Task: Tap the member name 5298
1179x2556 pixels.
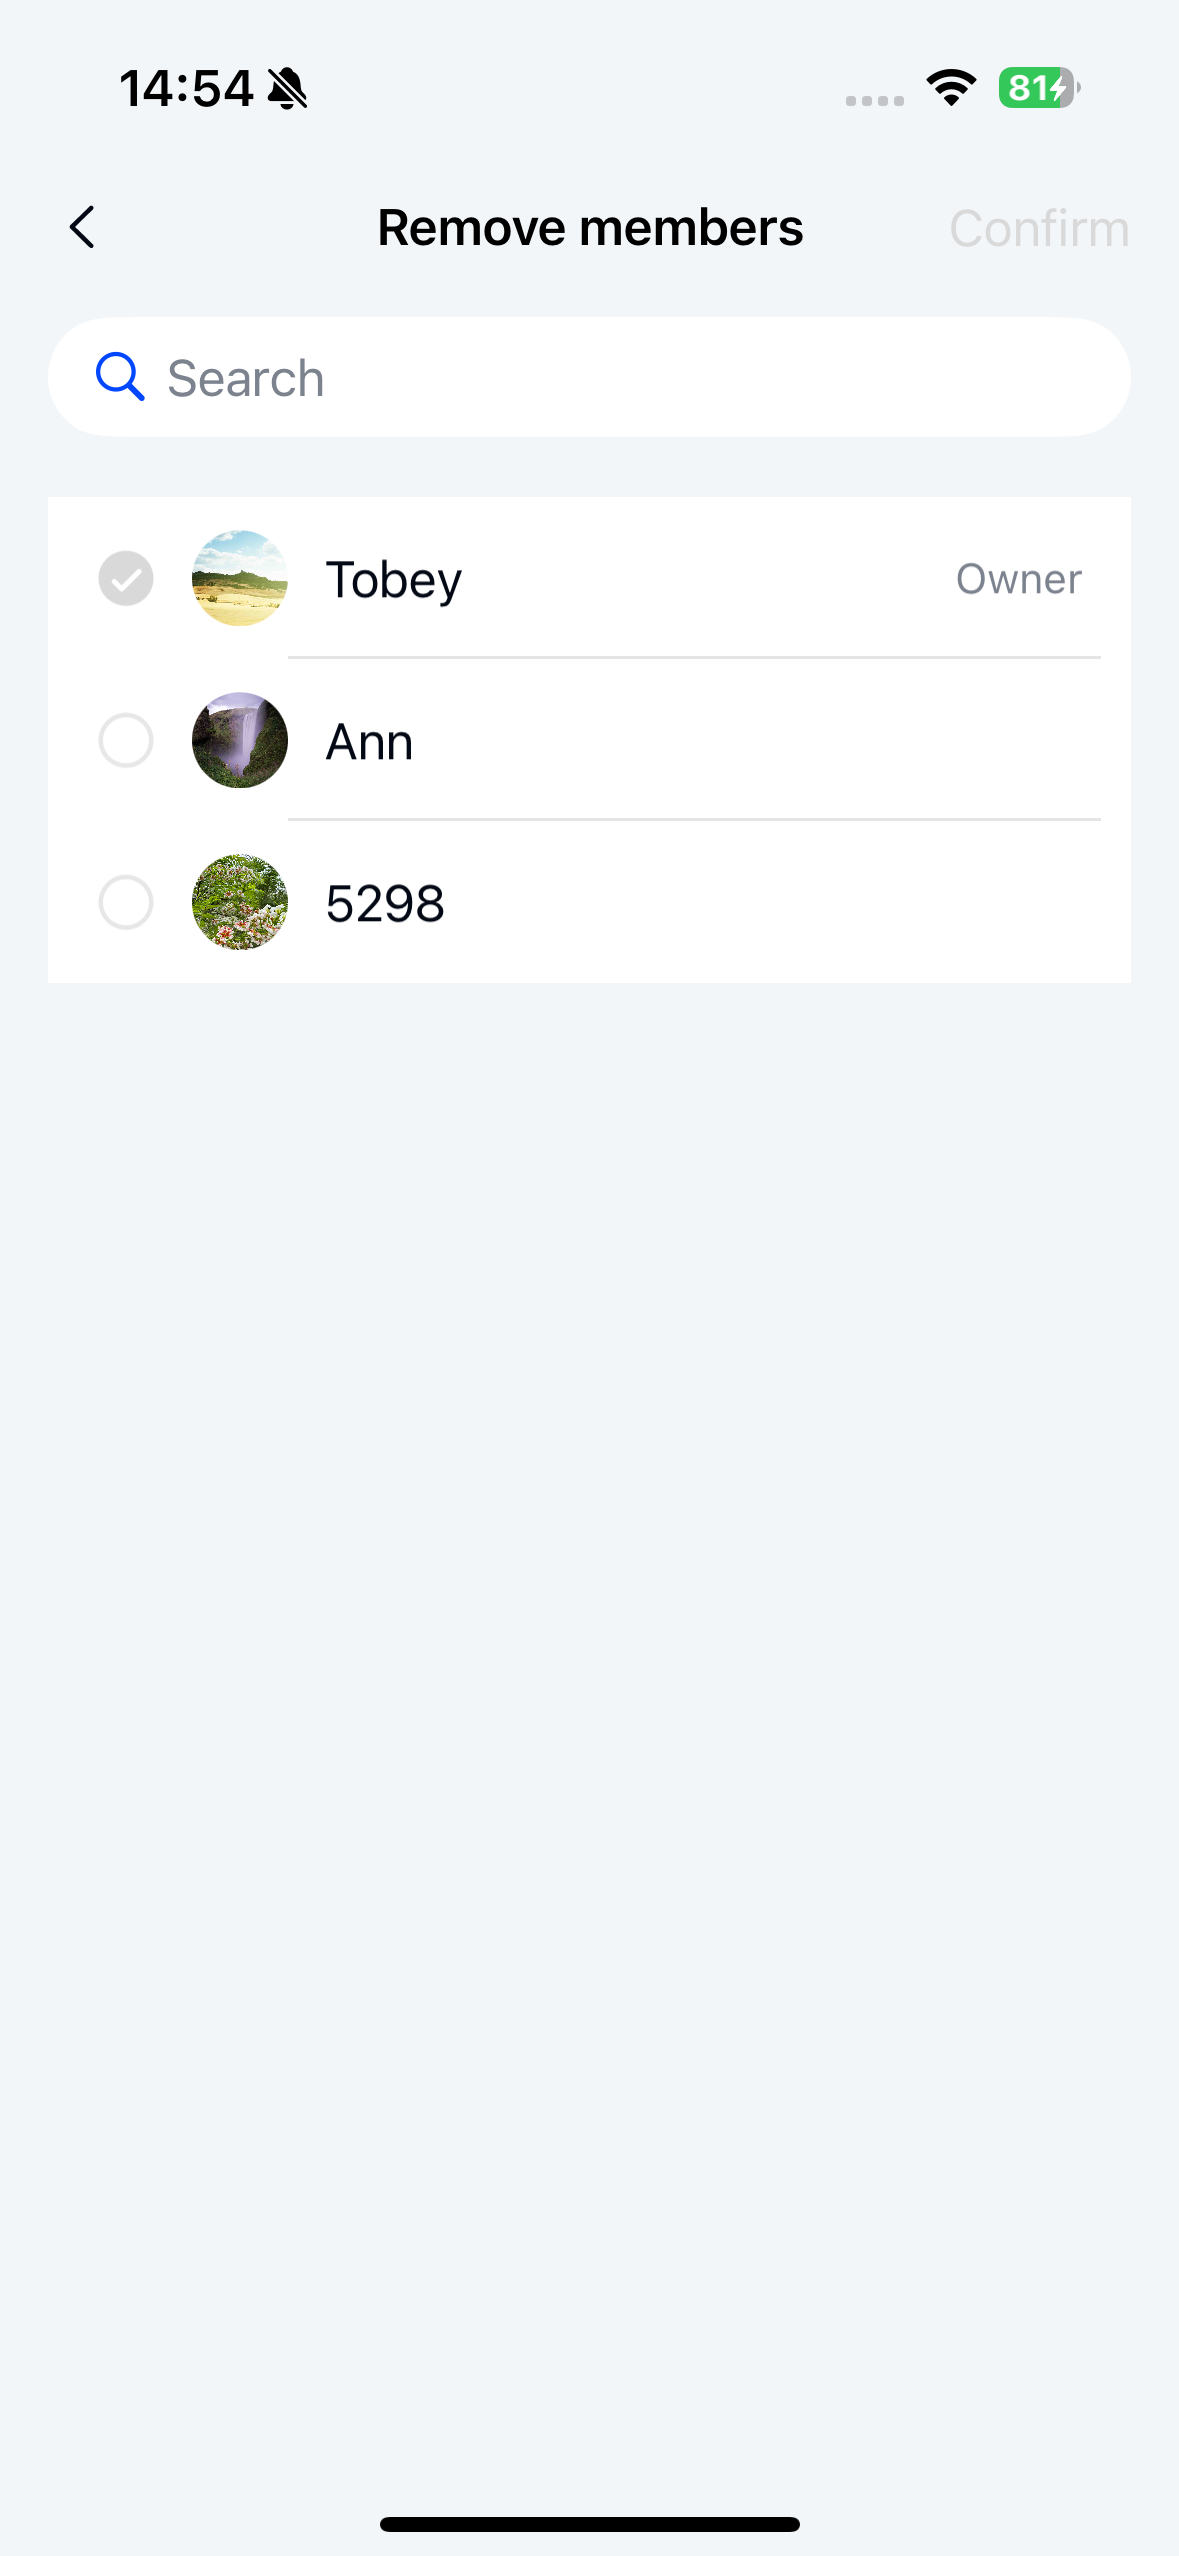Action: (x=385, y=904)
